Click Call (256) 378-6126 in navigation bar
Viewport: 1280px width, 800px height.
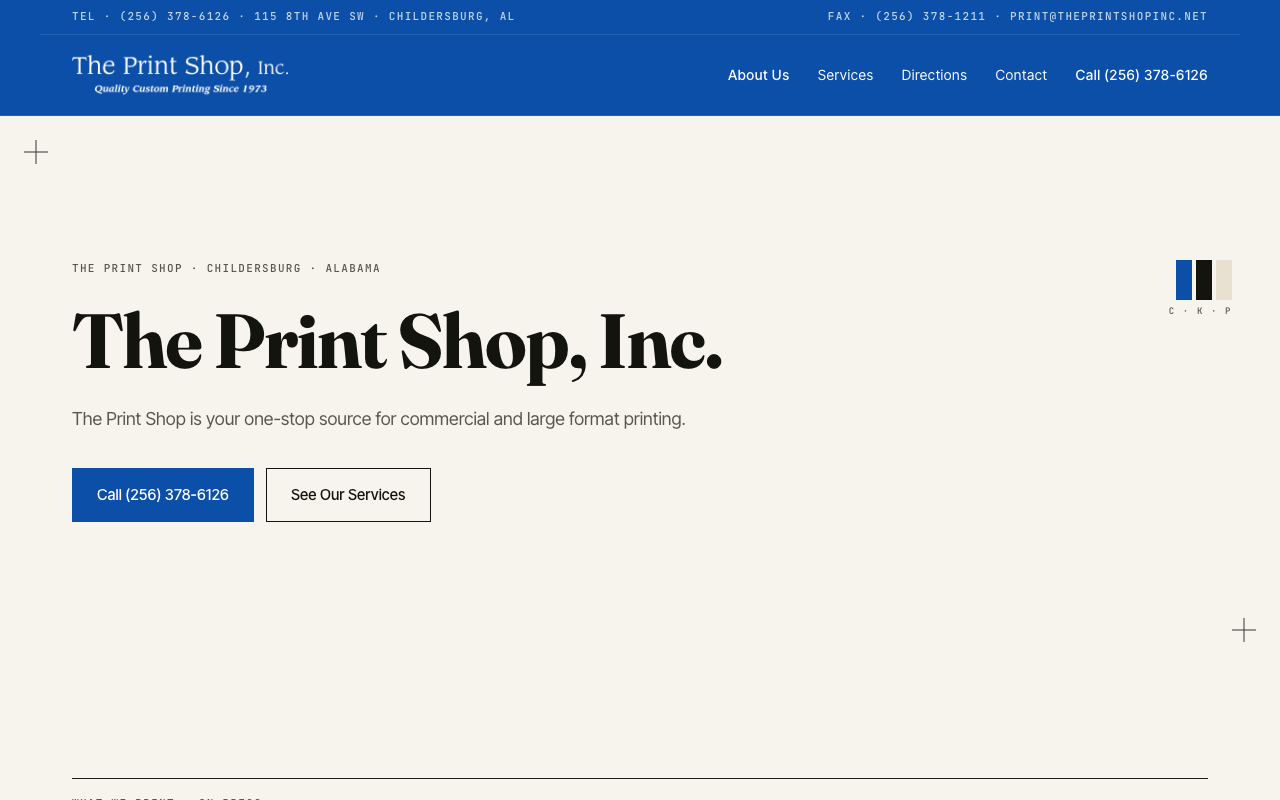[x=1141, y=75]
